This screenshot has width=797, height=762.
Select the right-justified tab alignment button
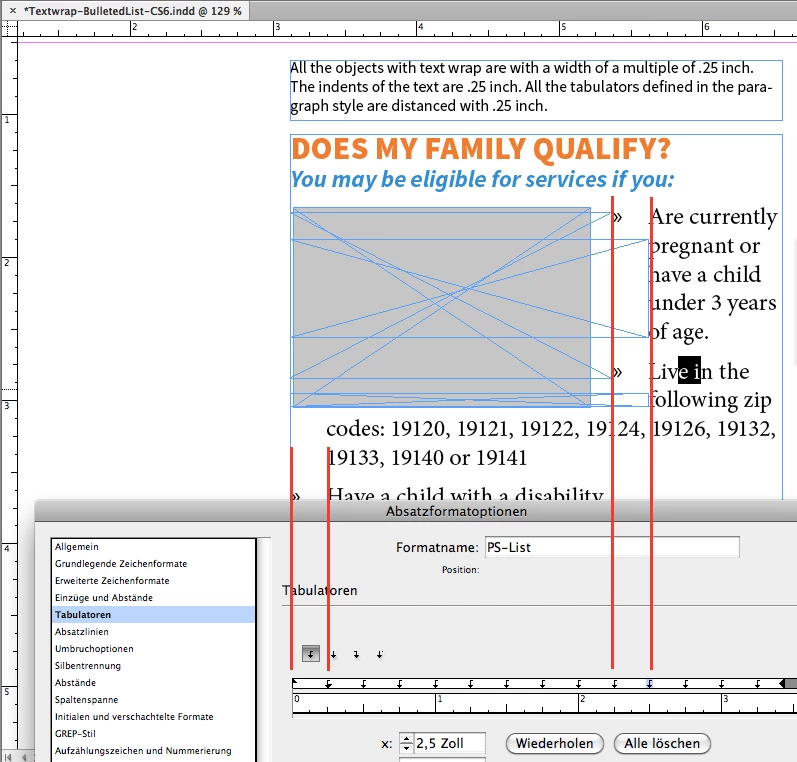[356, 654]
